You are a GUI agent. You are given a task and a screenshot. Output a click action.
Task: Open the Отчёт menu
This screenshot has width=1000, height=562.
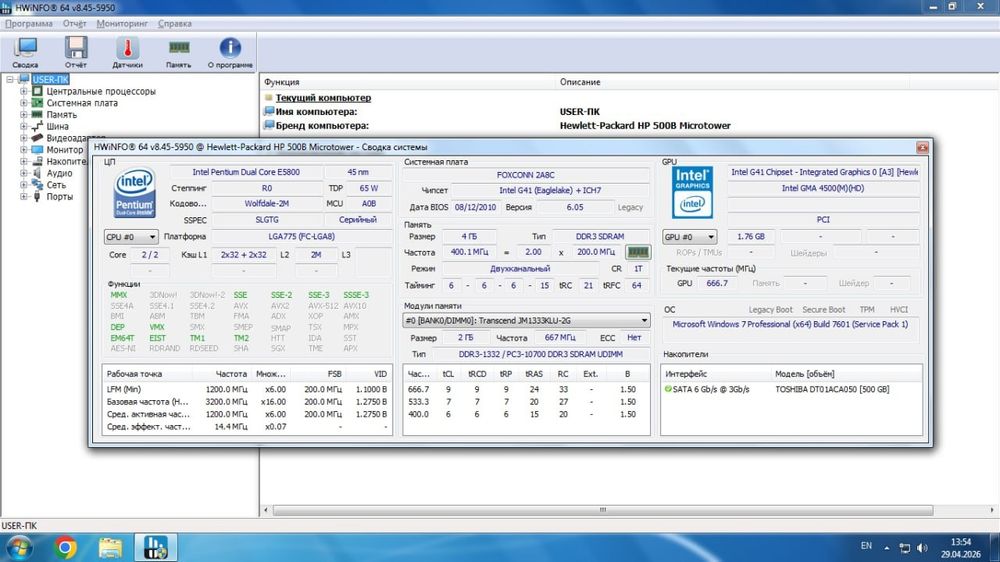point(75,24)
